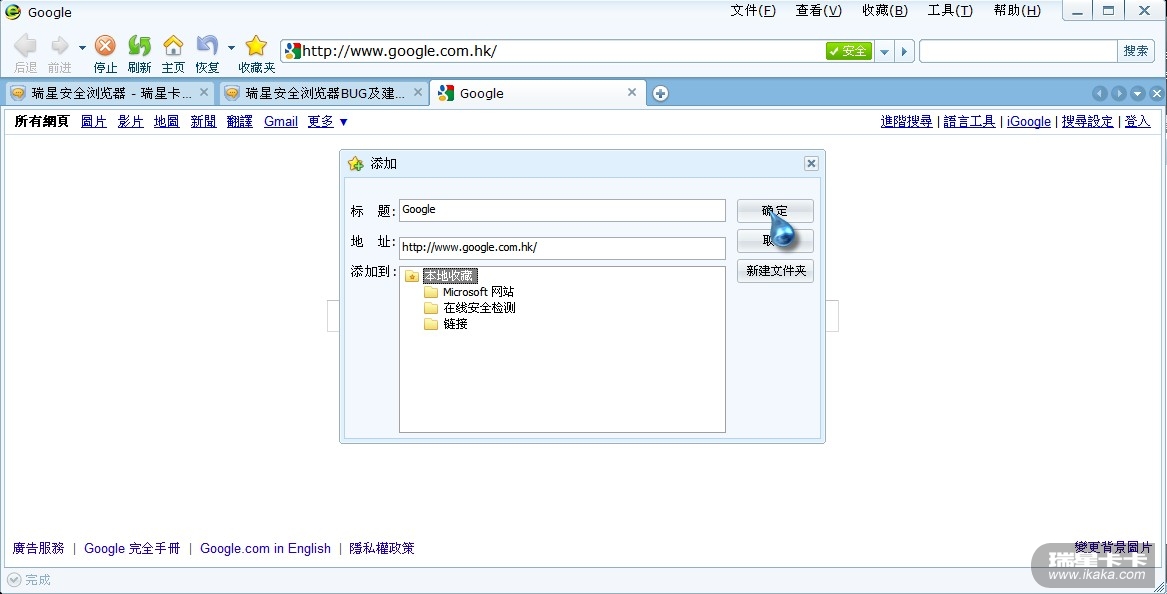Click the green 安全 security badge
This screenshot has height=594, width=1167.
pos(848,51)
